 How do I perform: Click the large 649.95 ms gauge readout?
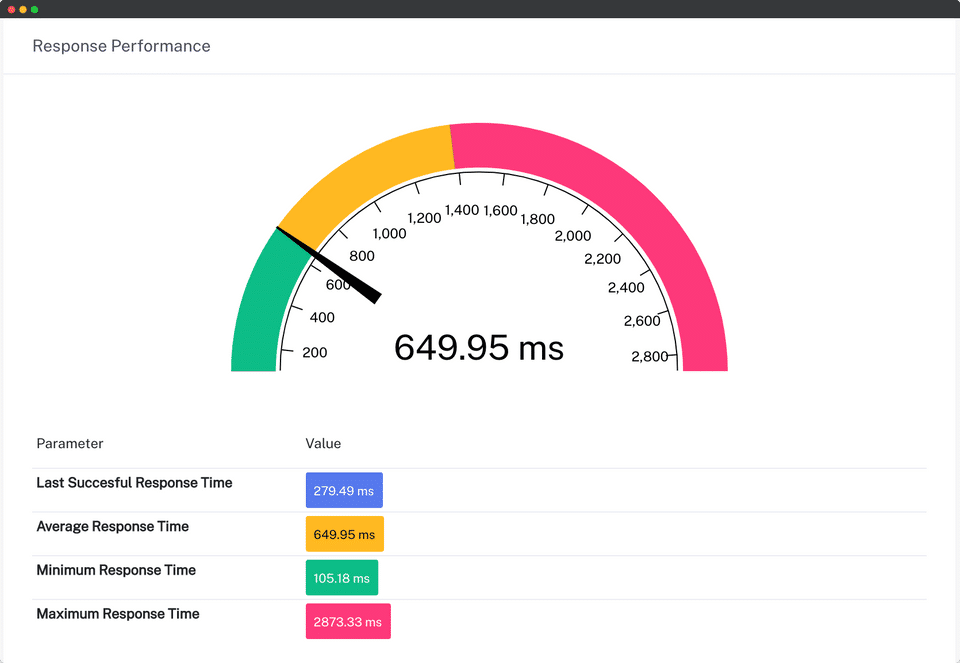click(479, 348)
